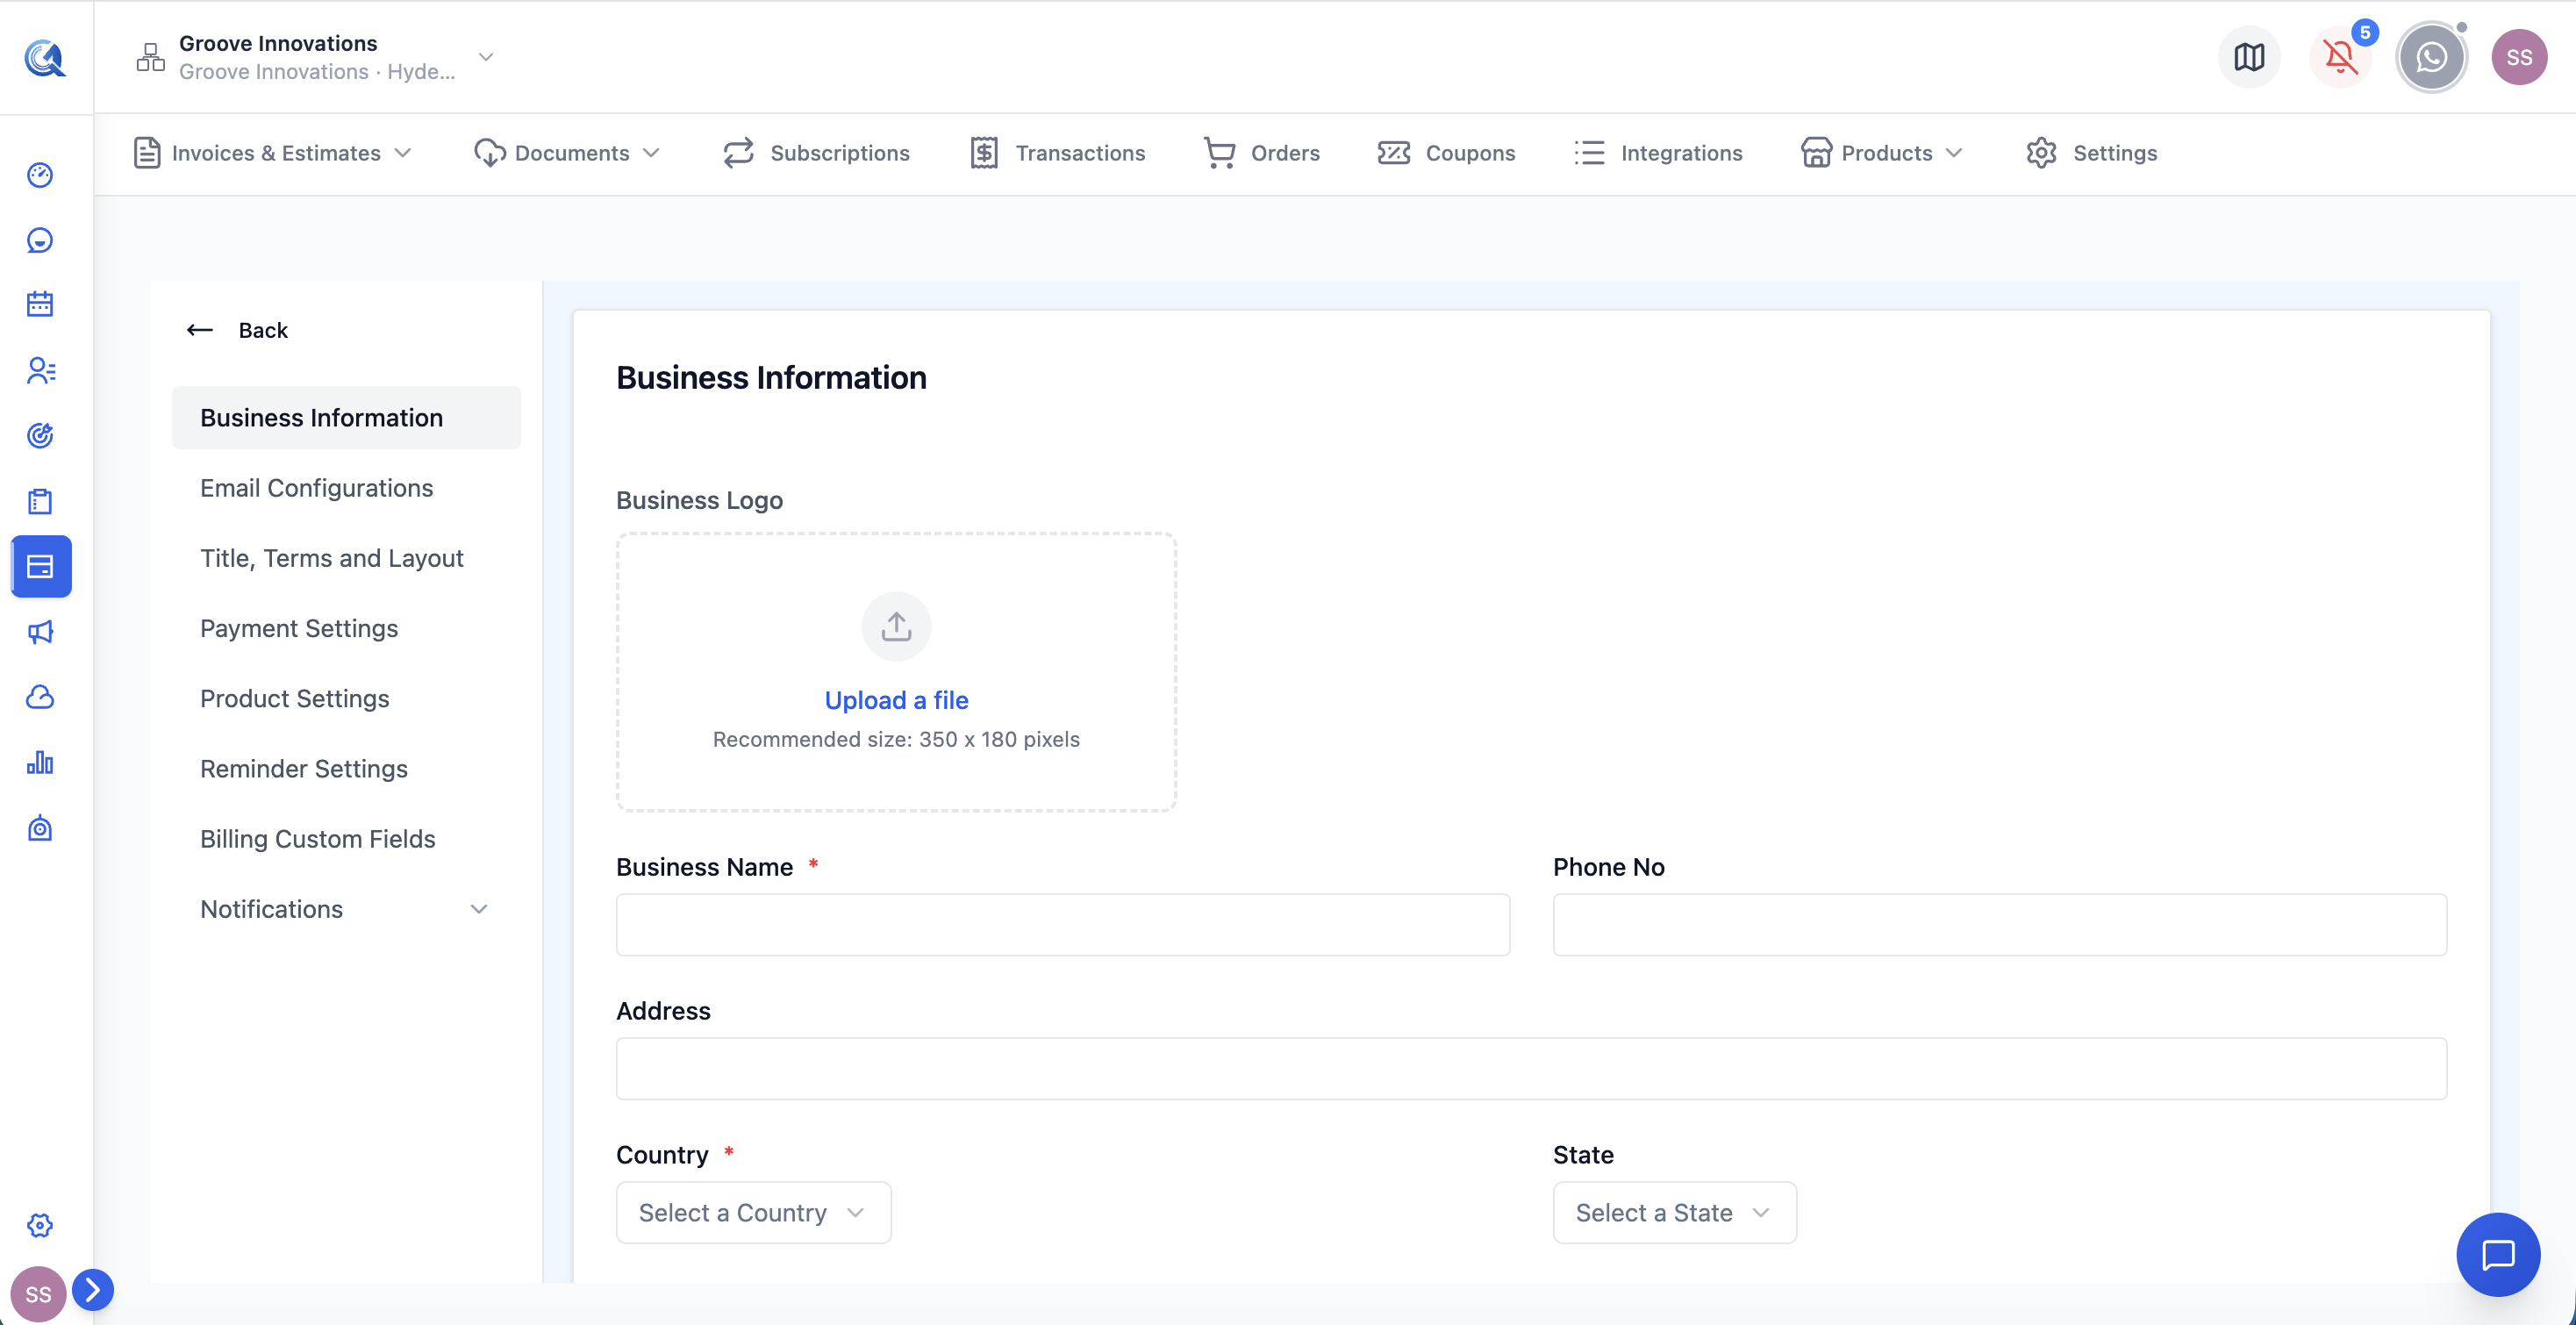
Task: Open the gear settings icon in left sidebar
Action: pyautogui.click(x=40, y=1225)
